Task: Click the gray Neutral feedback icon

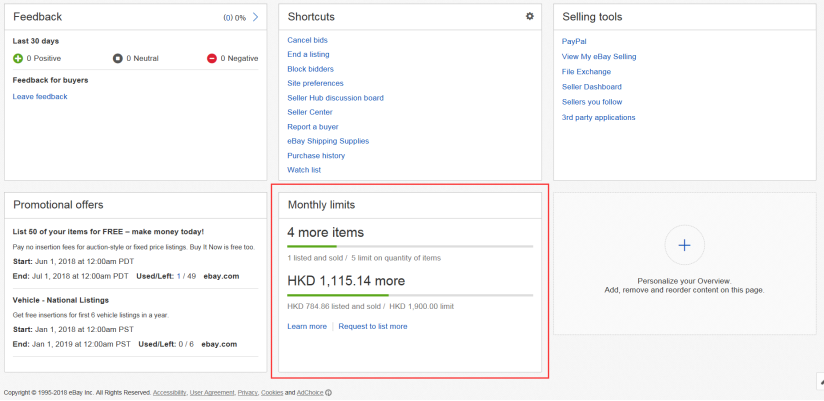Action: click(118, 59)
